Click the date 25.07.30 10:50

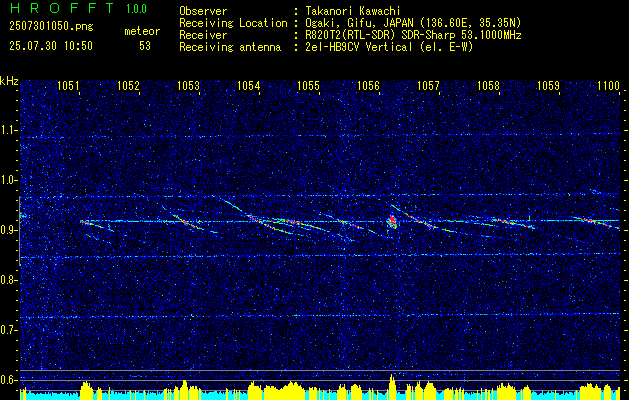click(51, 46)
